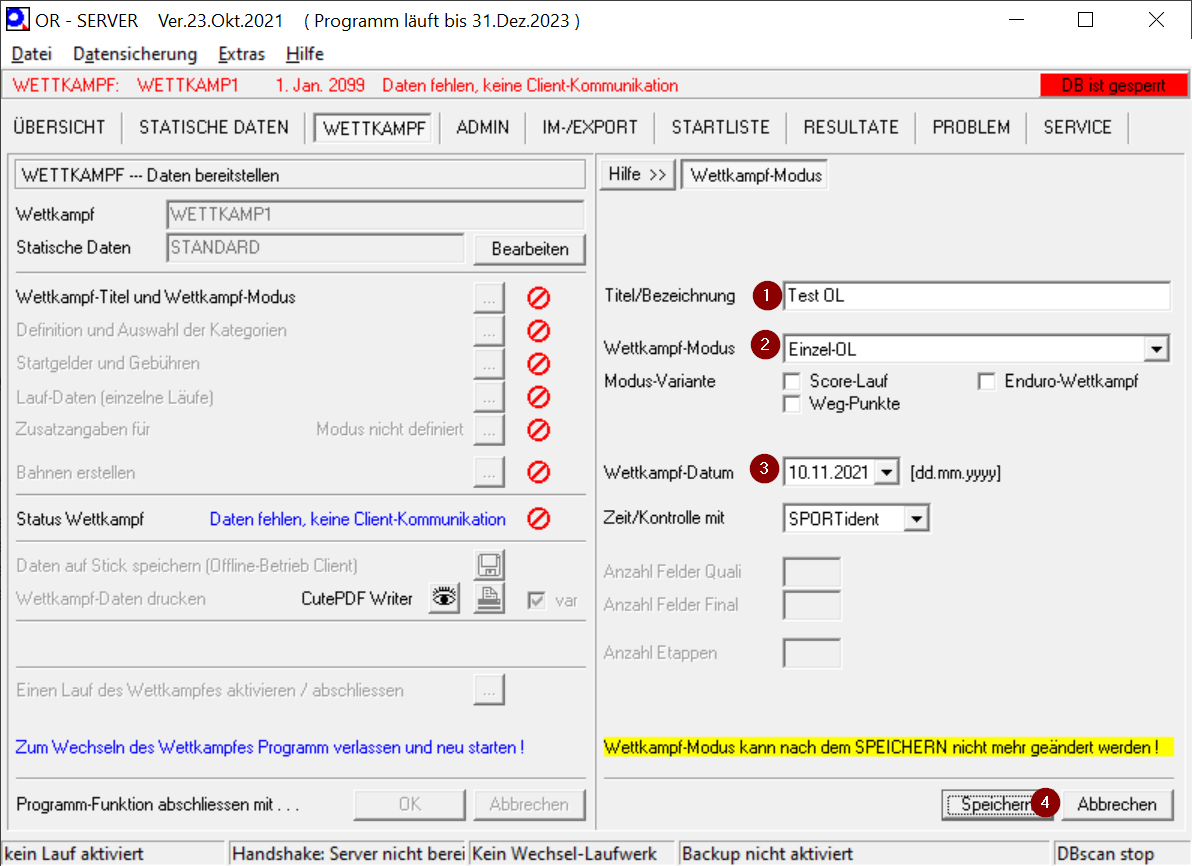Open the Wettkampf-Modus dropdown
The image size is (1192, 866).
1157,349
